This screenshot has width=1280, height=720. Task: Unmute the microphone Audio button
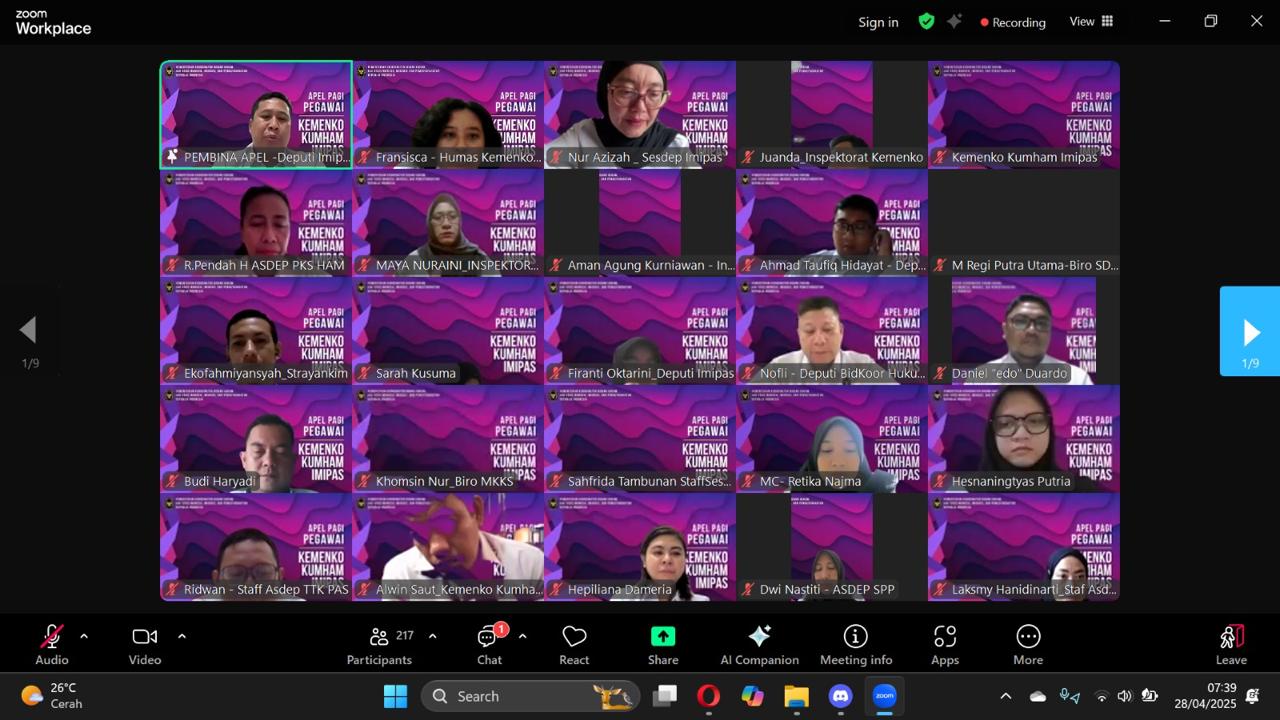[51, 645]
